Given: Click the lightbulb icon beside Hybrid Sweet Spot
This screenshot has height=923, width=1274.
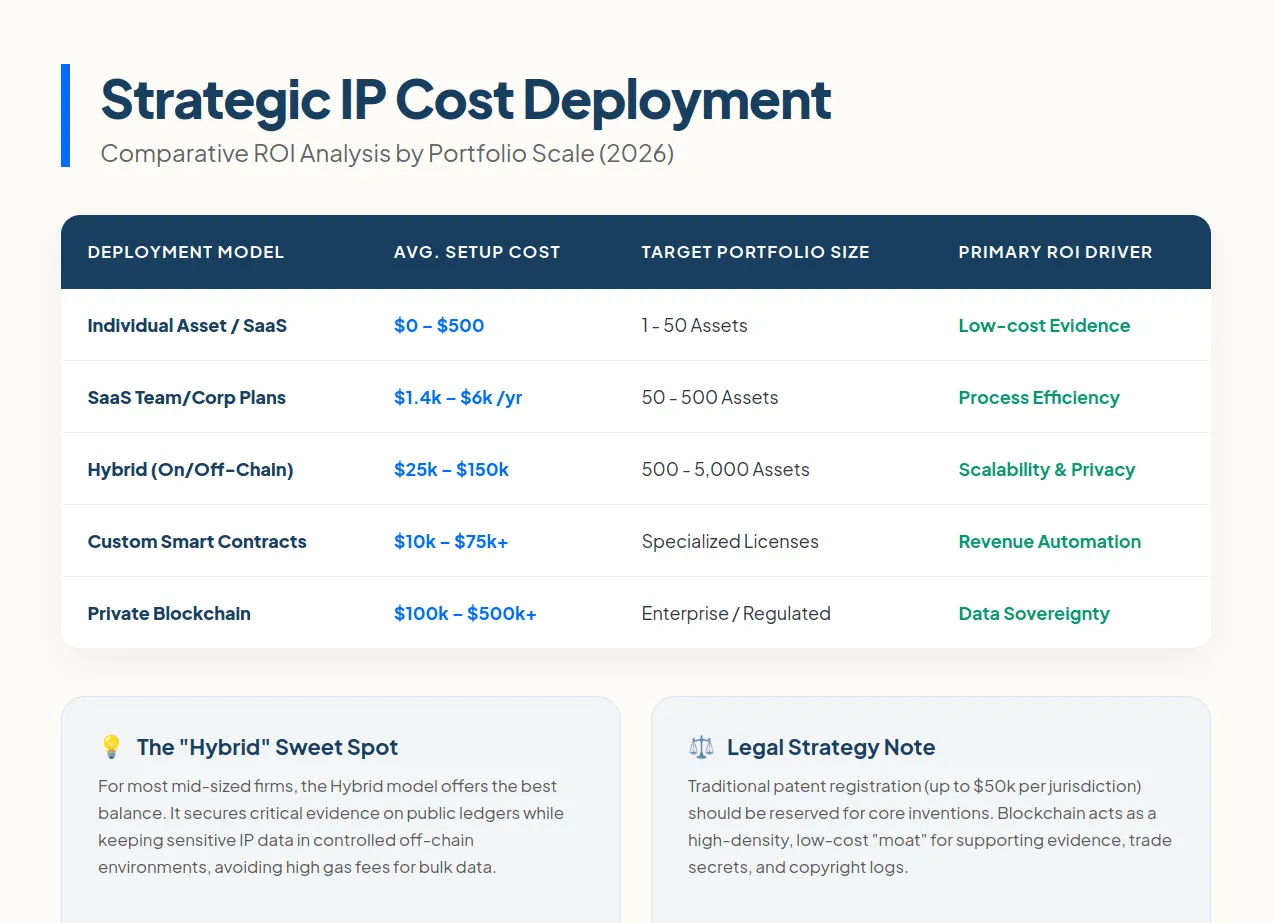Looking at the screenshot, I should (111, 747).
